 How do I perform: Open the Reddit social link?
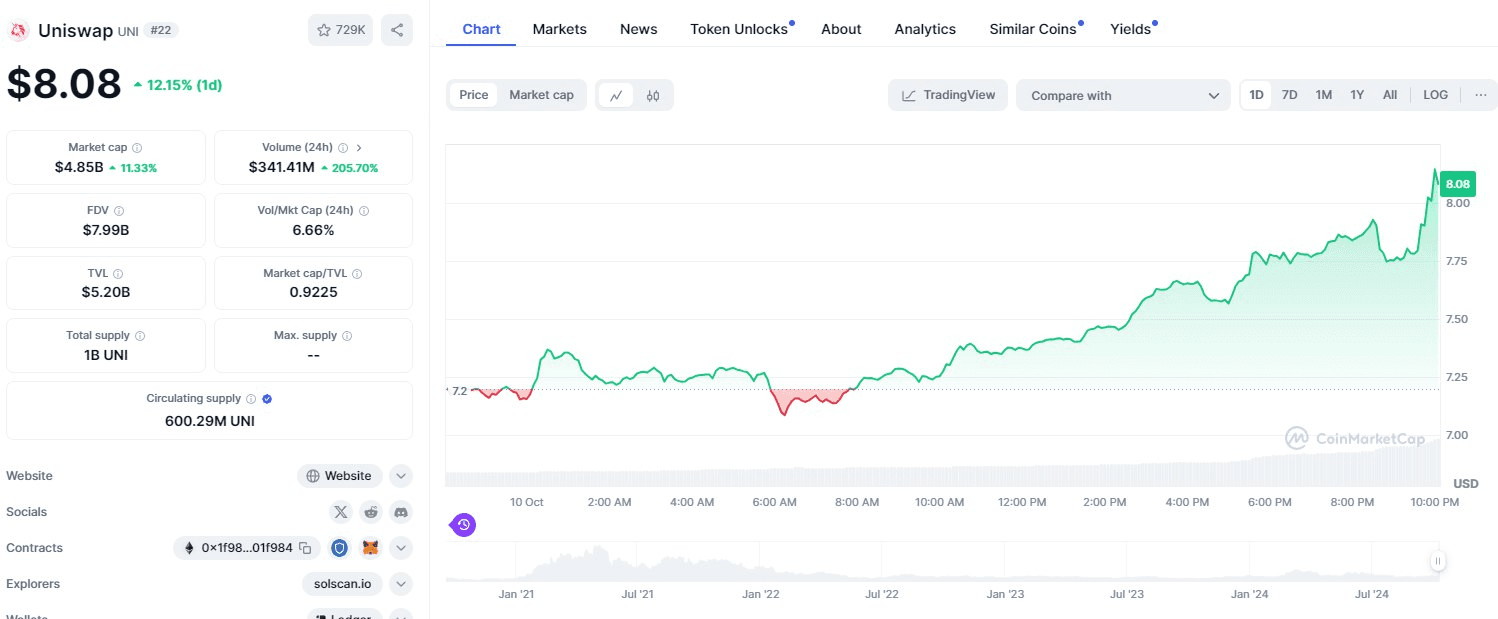(x=371, y=512)
